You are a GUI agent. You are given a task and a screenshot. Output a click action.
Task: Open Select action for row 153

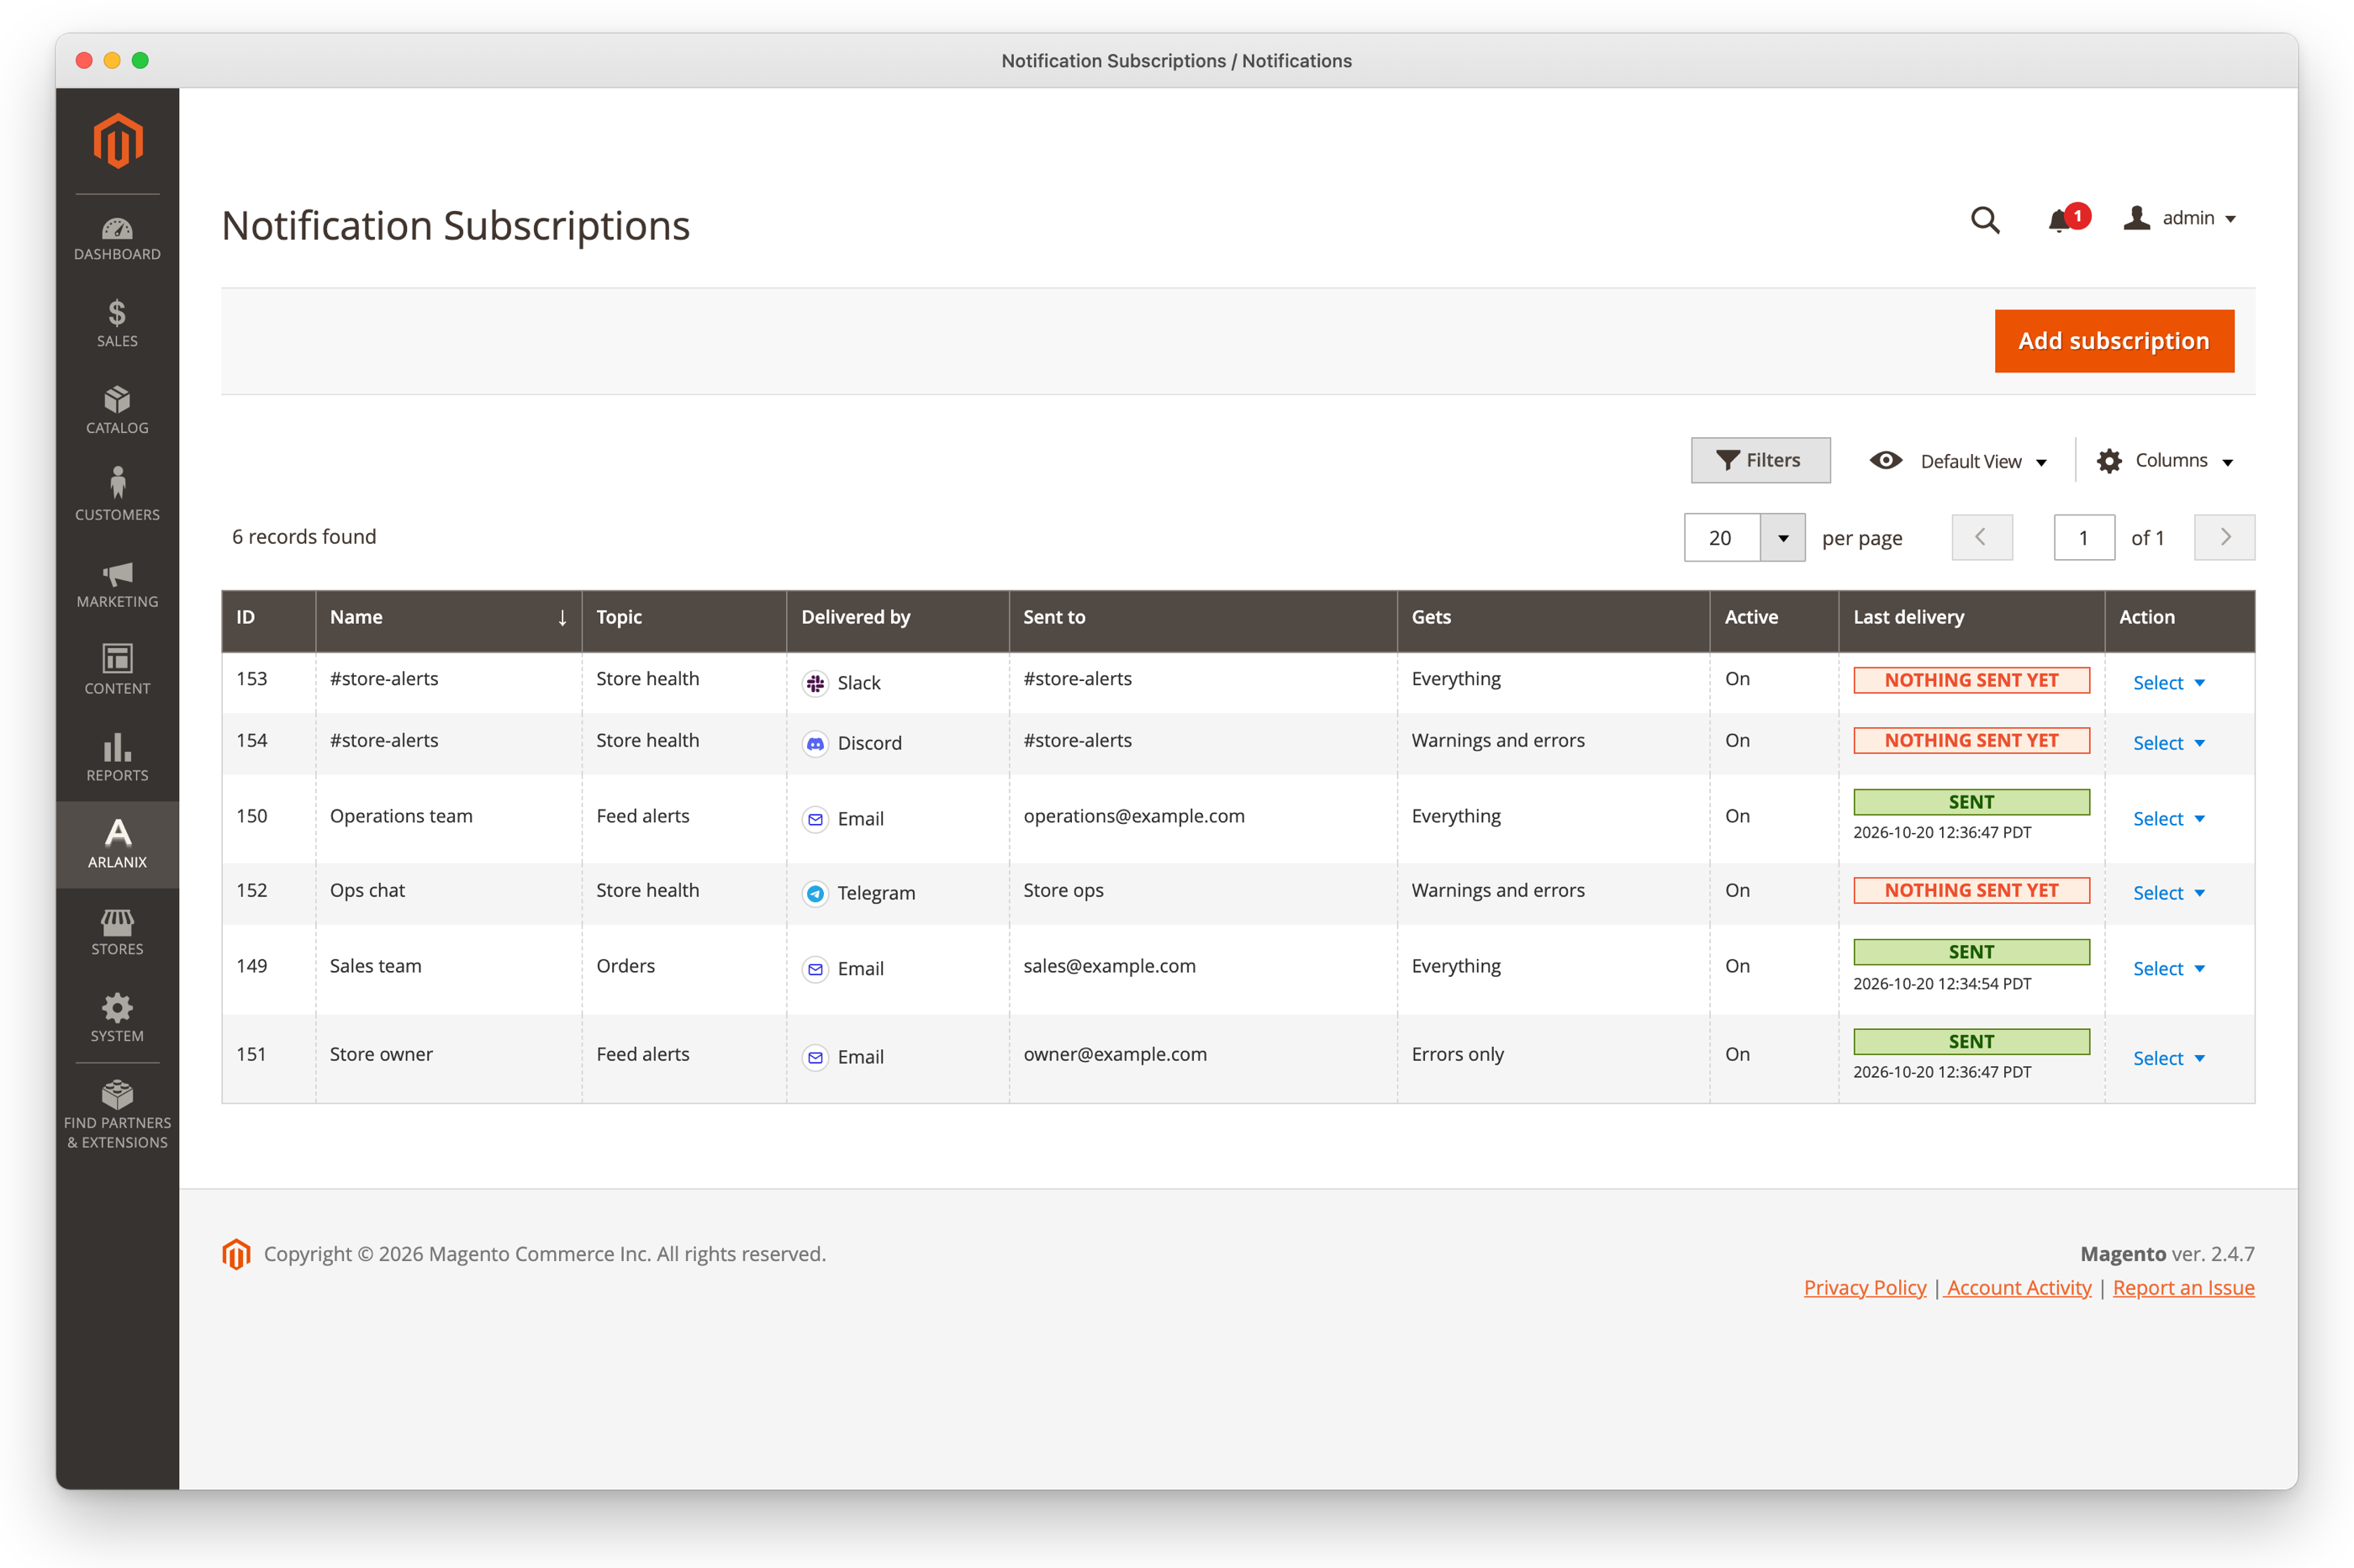(x=2169, y=683)
